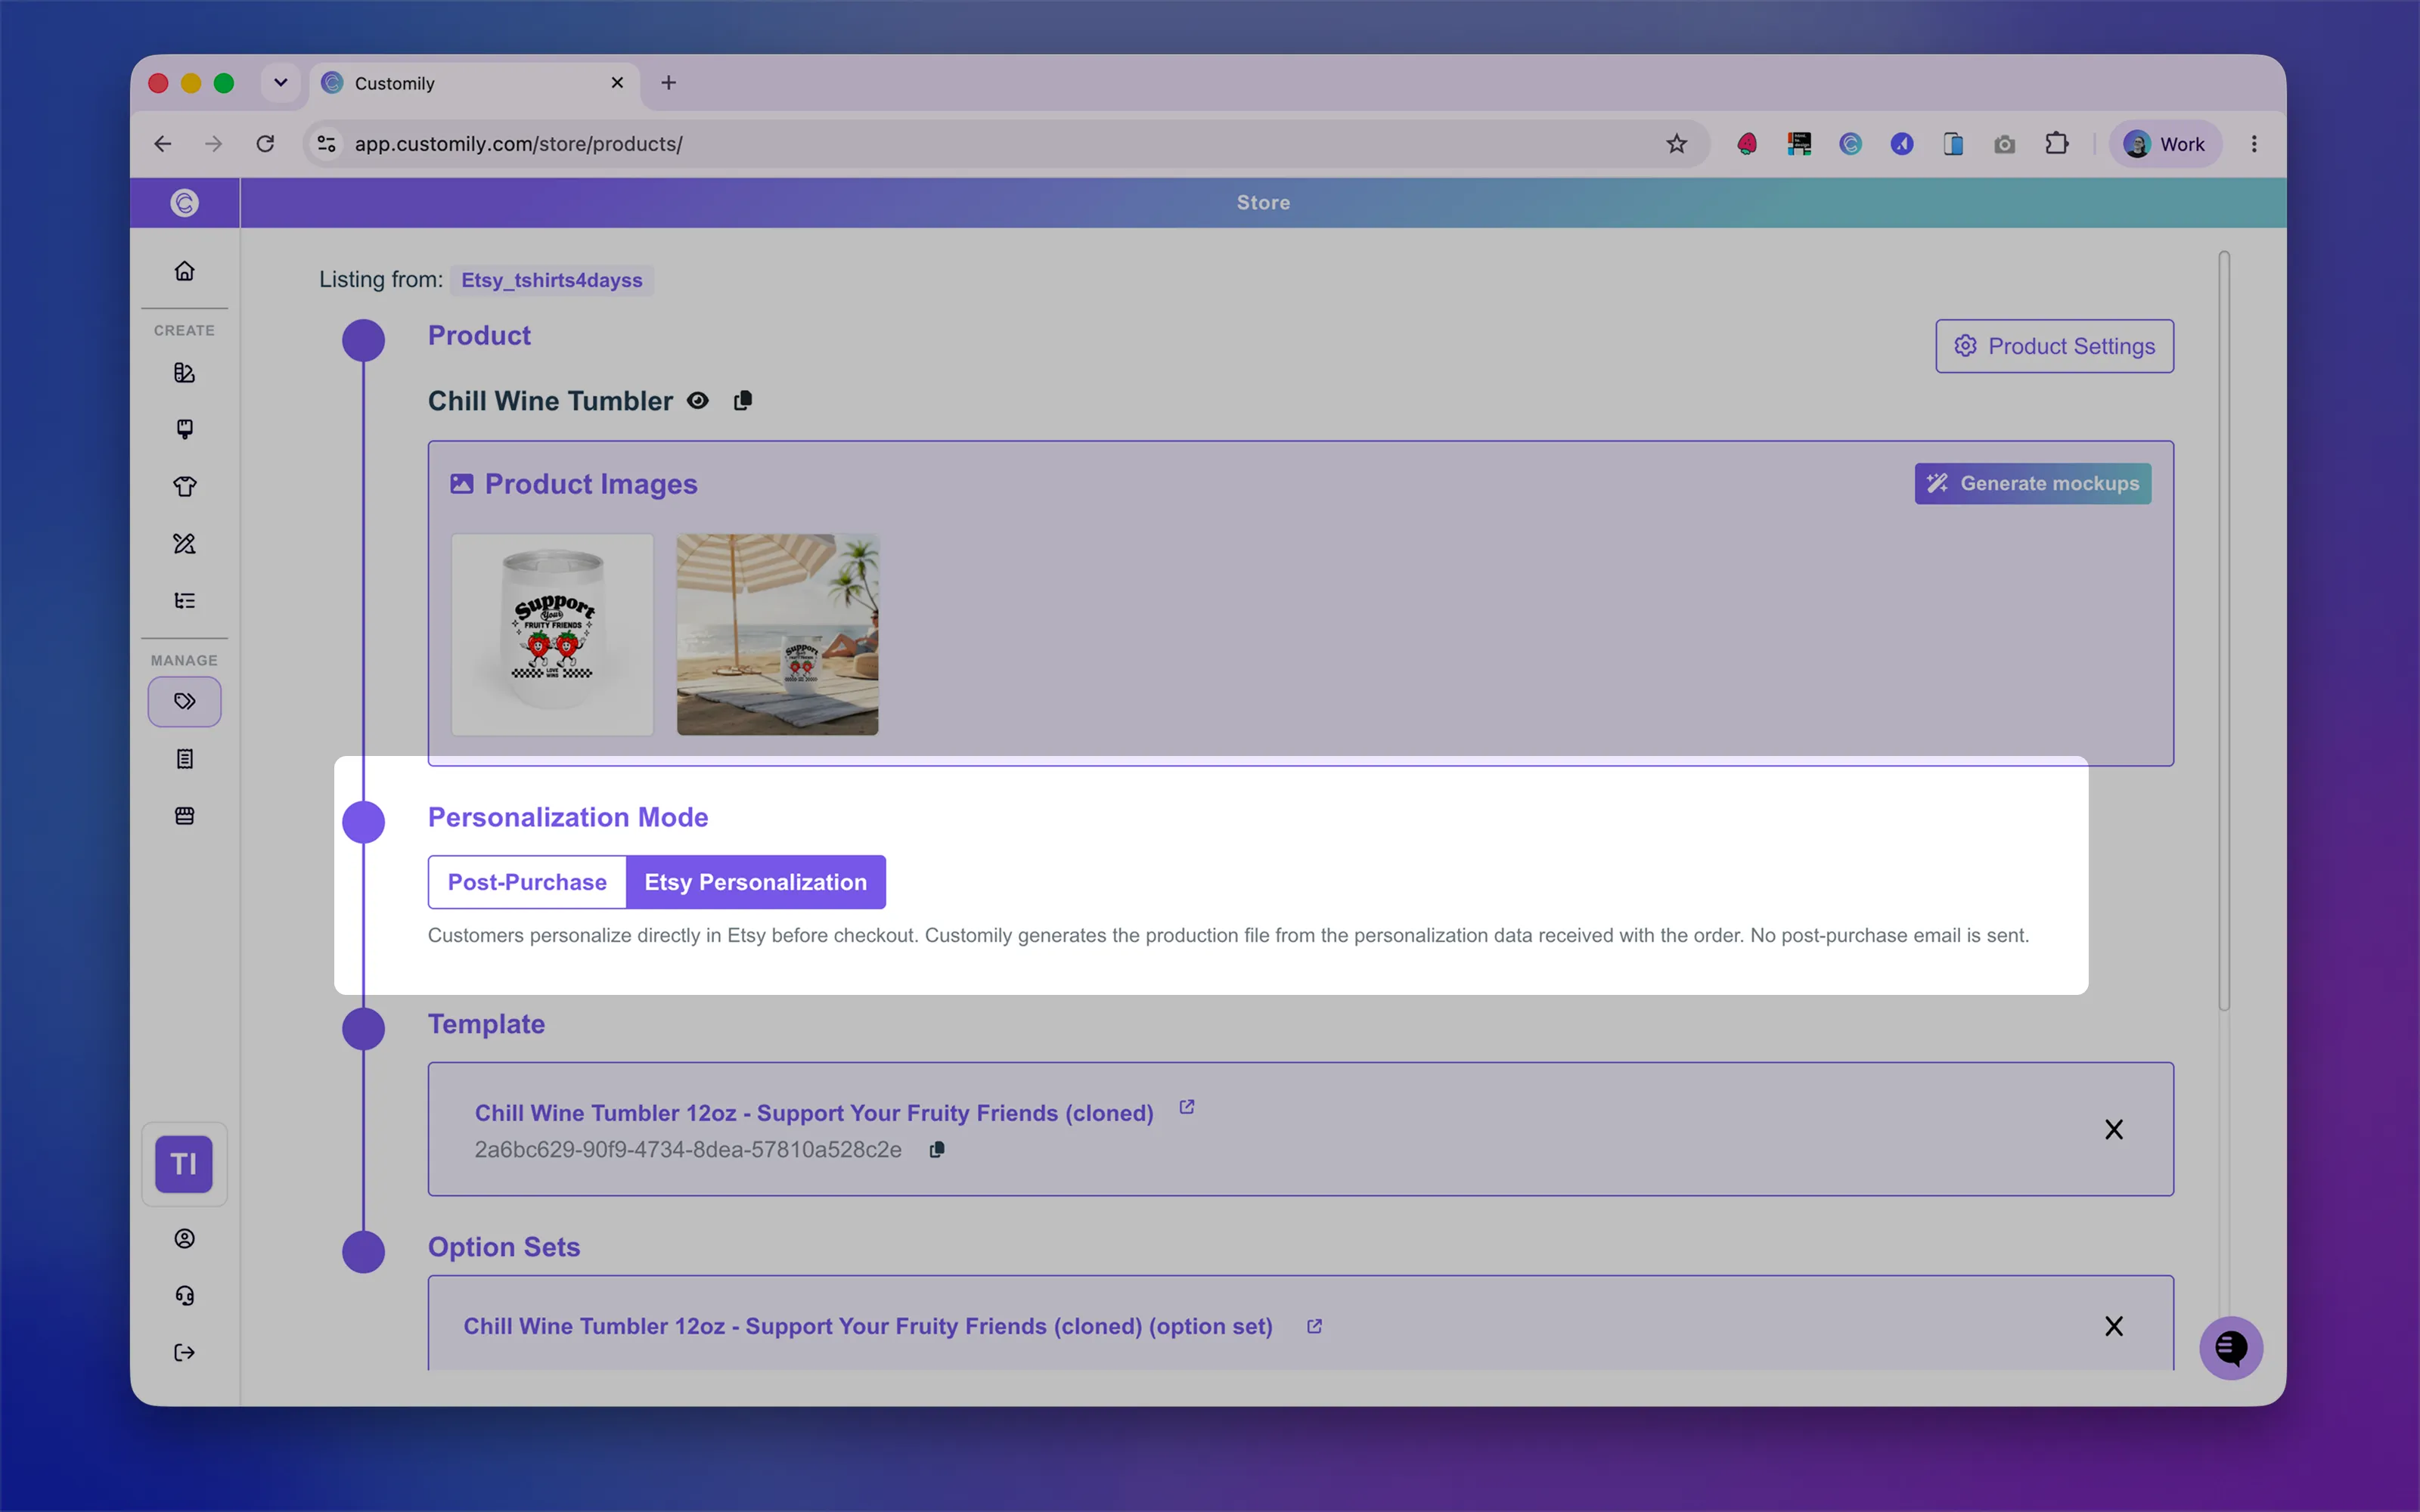The width and height of the screenshot is (2420, 1512).
Task: Open Product Settings
Action: click(x=2054, y=346)
